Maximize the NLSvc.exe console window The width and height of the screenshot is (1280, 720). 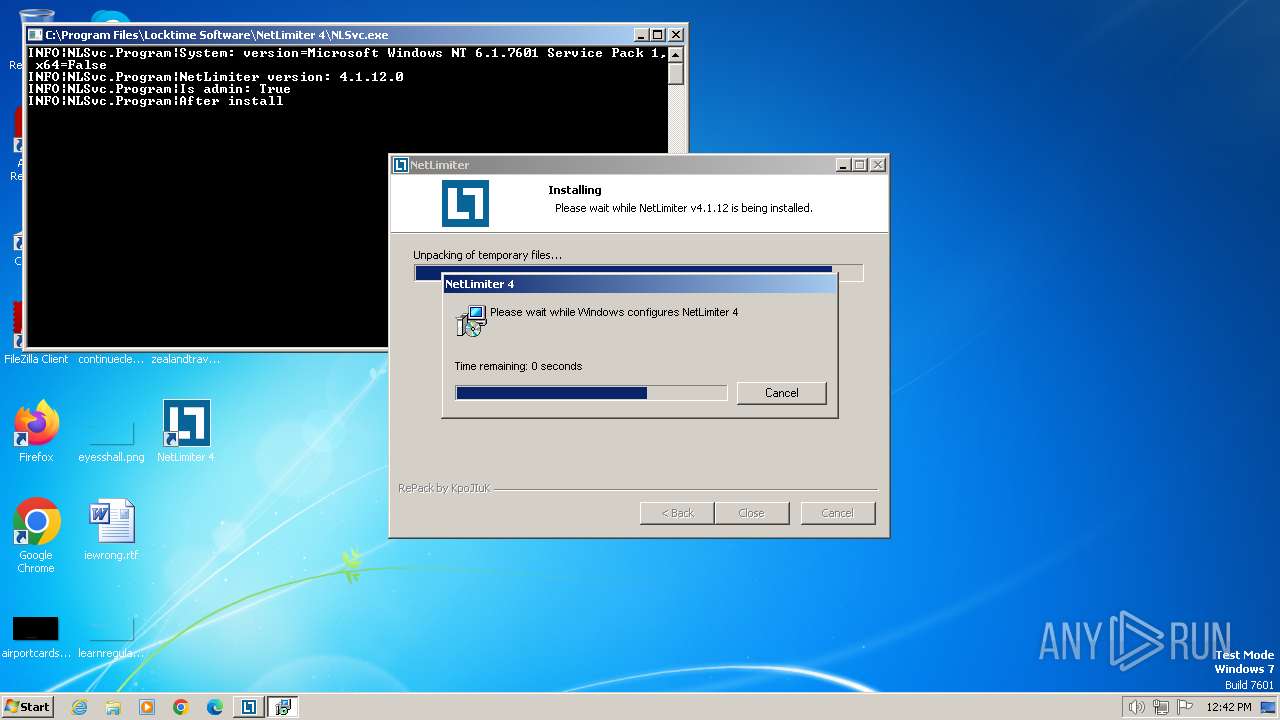pos(658,35)
